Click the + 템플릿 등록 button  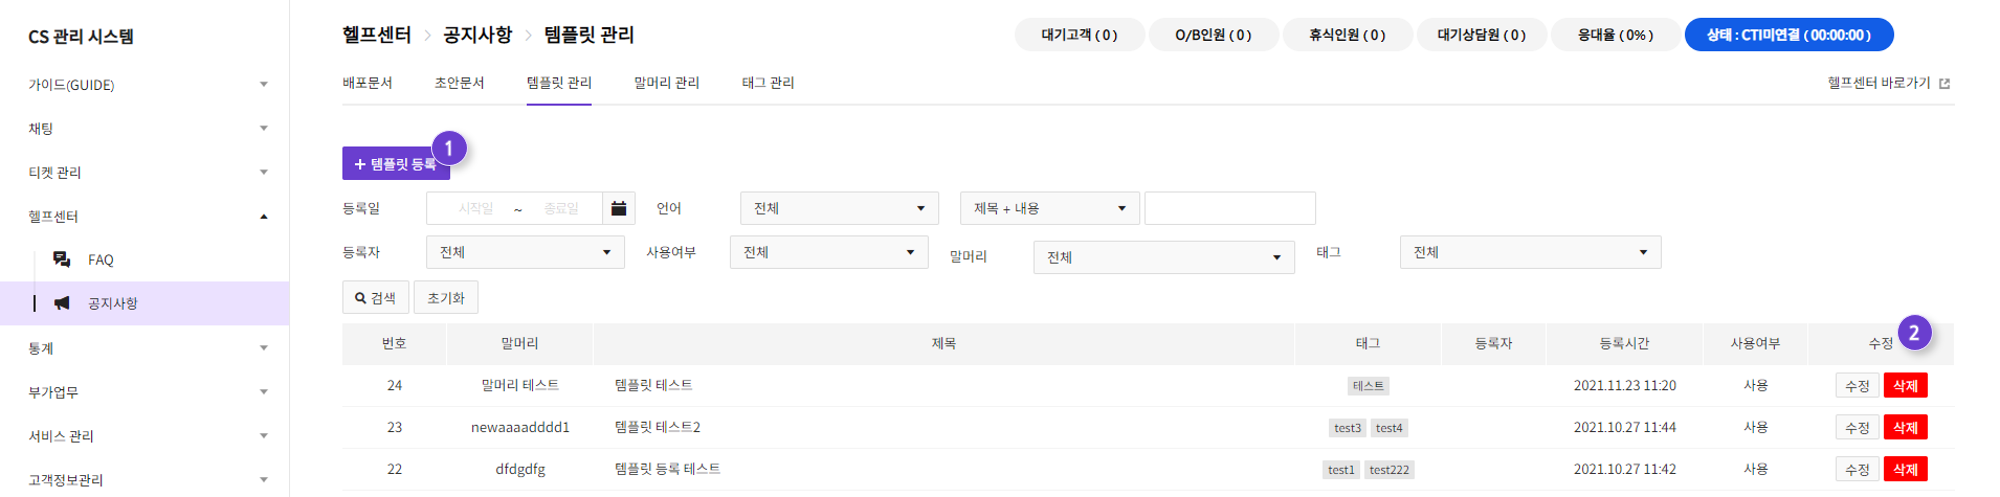click(396, 164)
